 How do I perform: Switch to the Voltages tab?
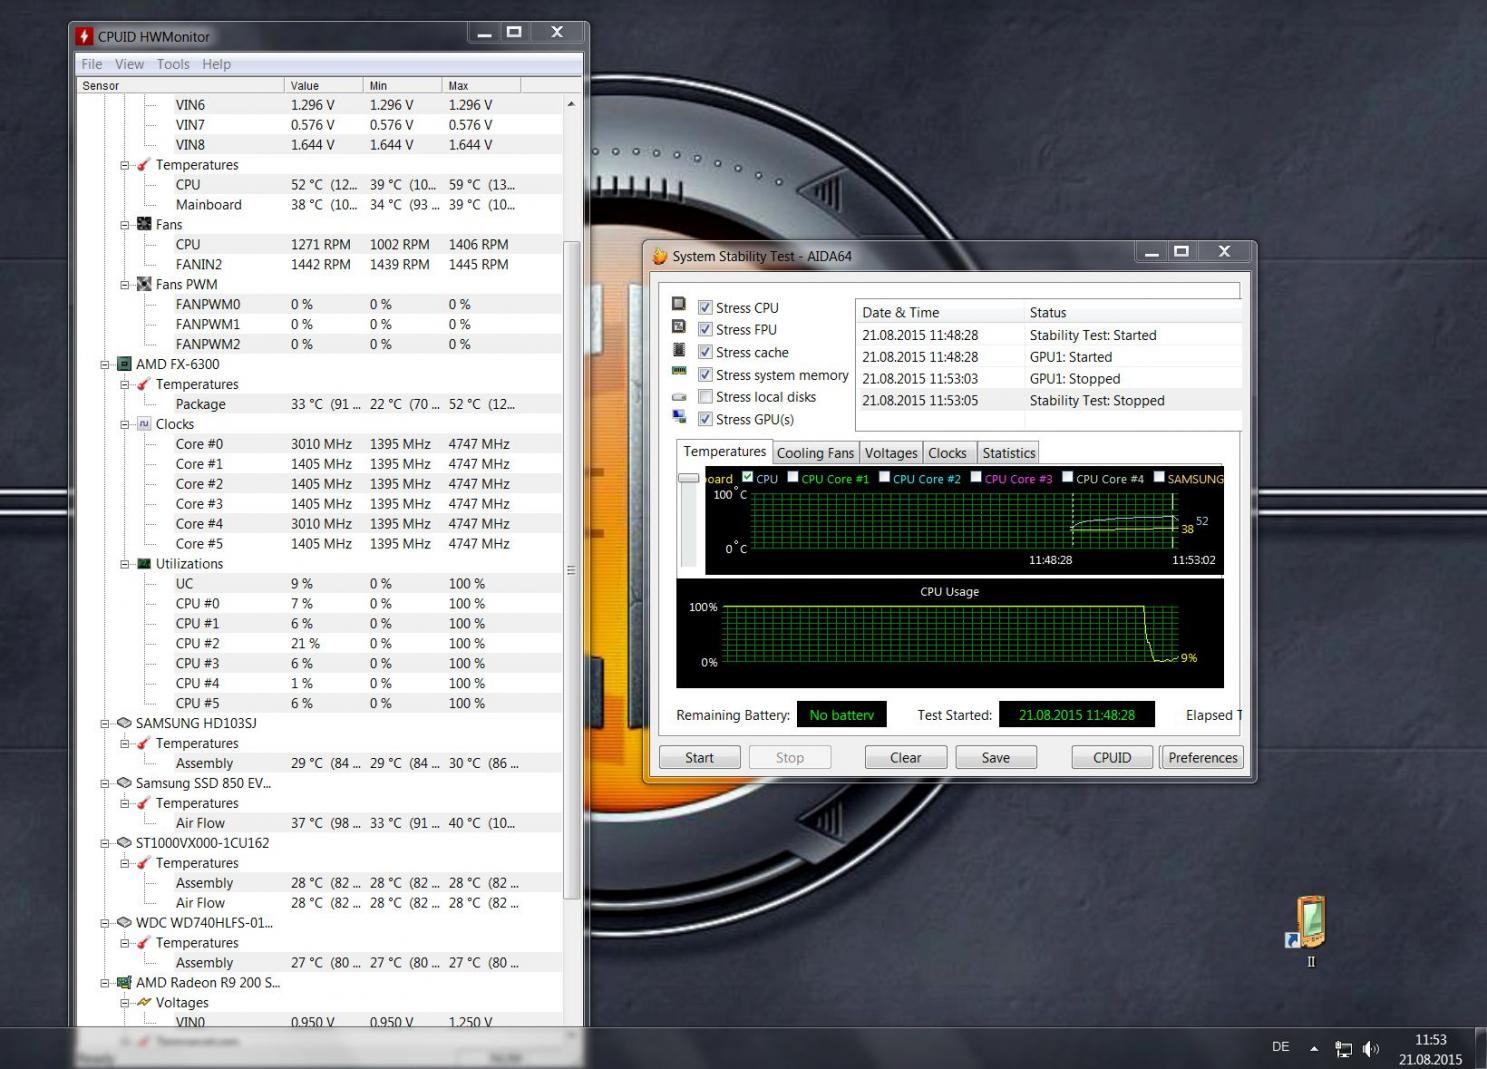891,453
